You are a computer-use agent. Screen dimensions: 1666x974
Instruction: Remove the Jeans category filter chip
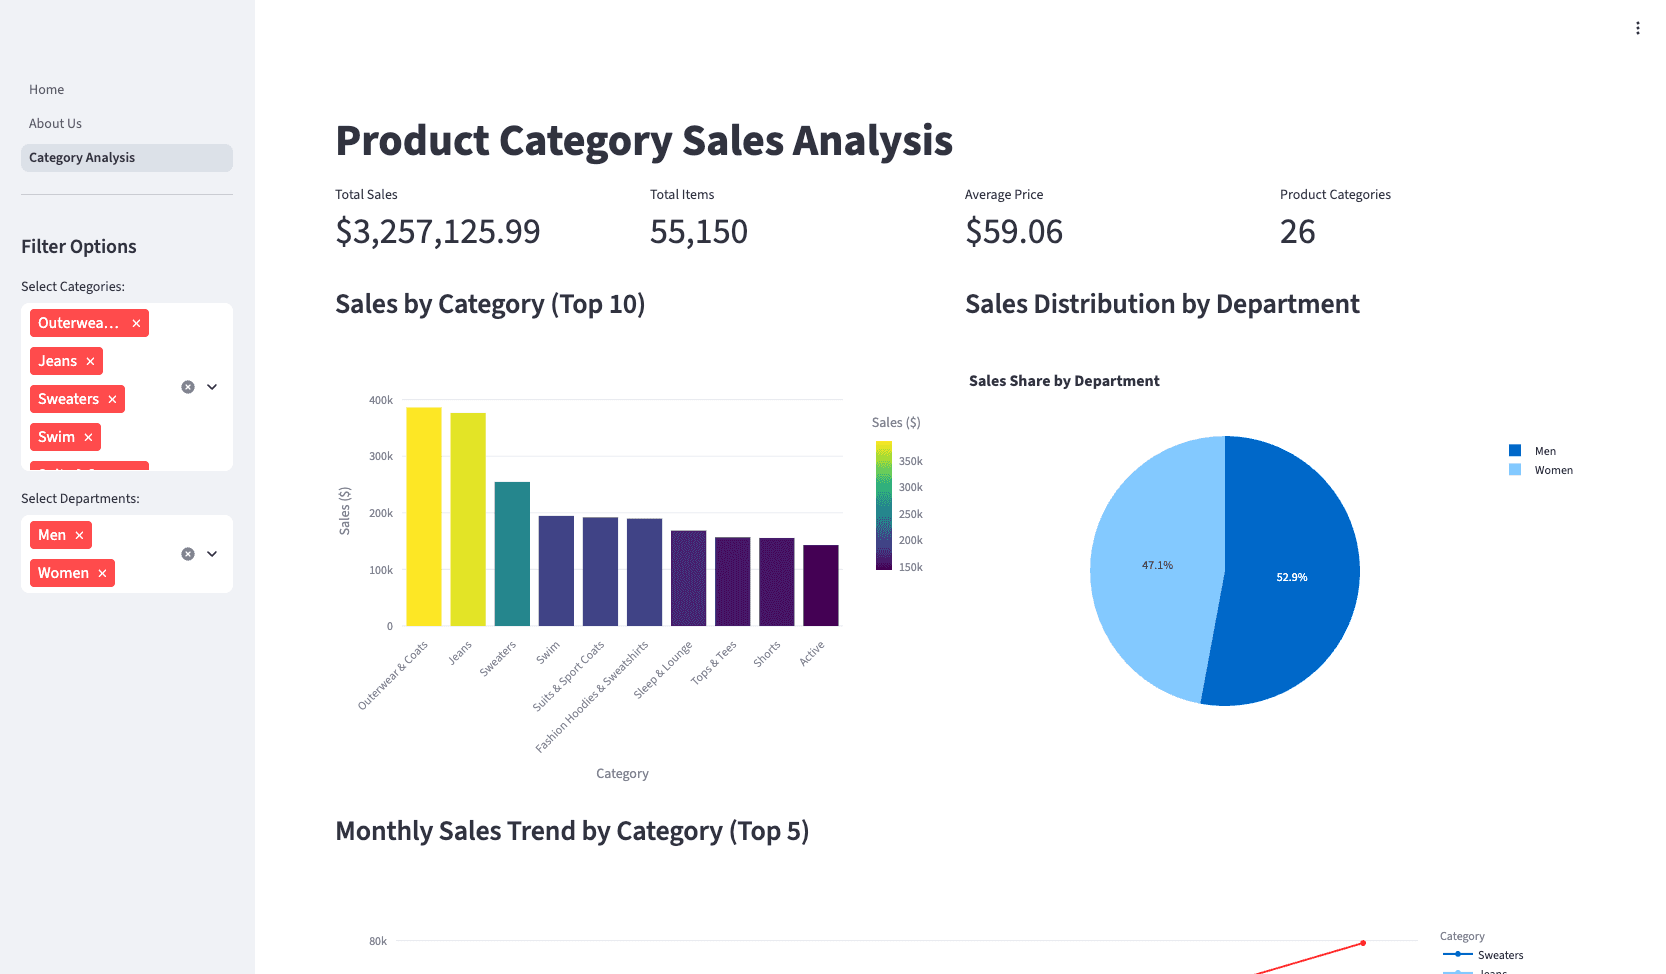click(91, 361)
